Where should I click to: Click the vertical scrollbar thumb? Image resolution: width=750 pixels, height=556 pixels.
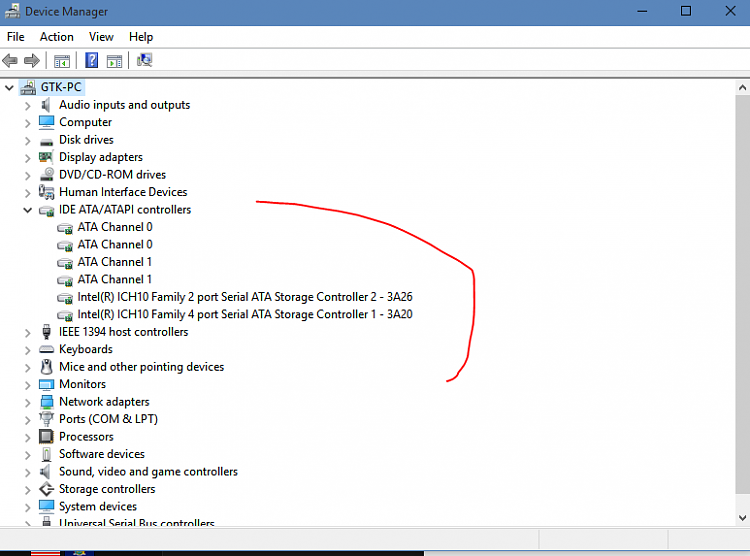[x=742, y=295]
